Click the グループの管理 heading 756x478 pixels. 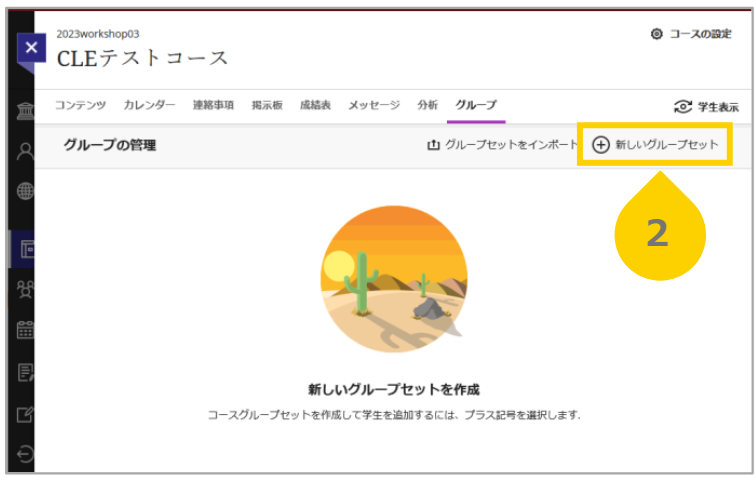(x=110, y=145)
